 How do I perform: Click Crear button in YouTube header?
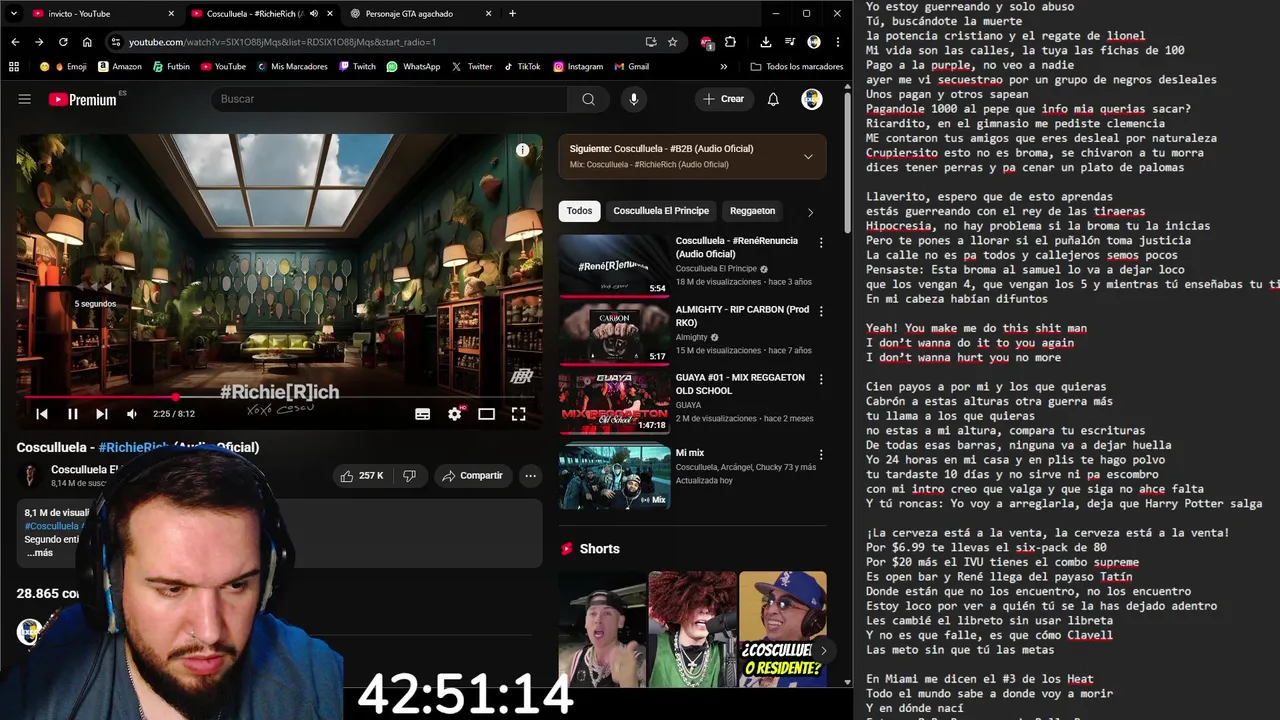tap(723, 99)
